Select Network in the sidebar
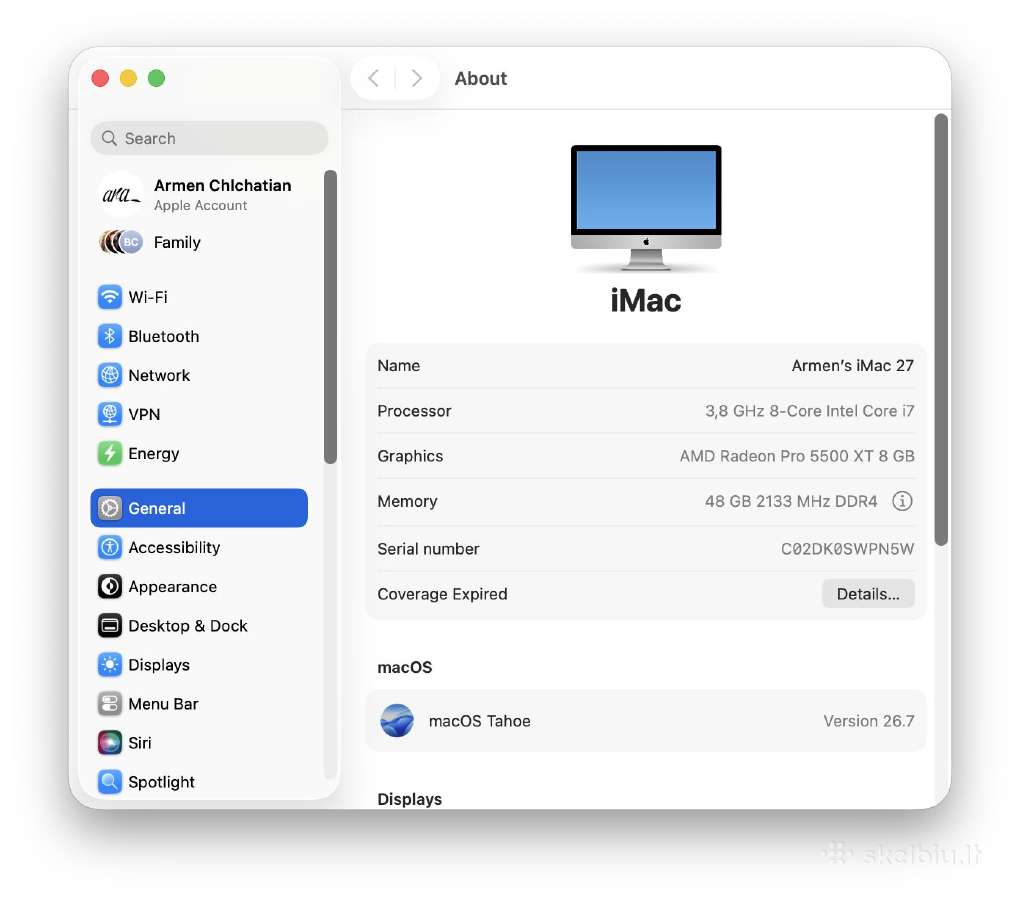 [x=199, y=375]
